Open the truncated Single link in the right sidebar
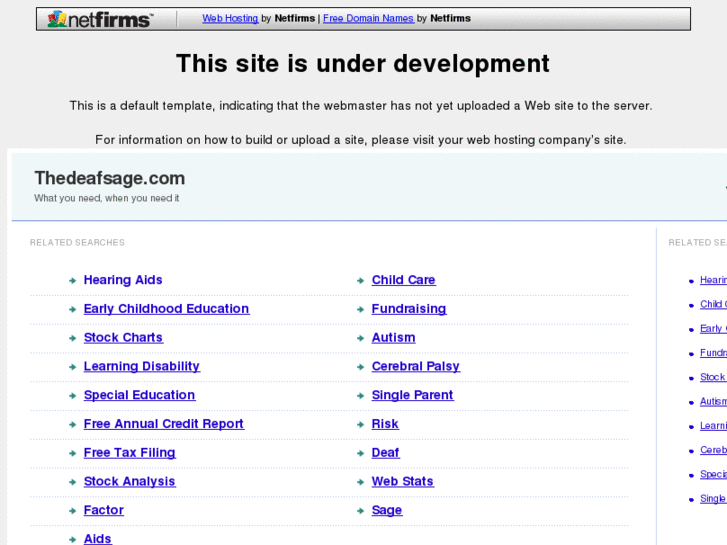The image size is (727, 545). pyautogui.click(x=713, y=499)
